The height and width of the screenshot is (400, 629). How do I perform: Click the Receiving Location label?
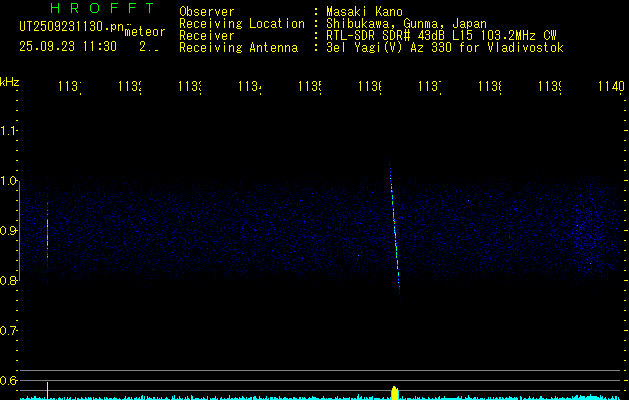tap(241, 23)
